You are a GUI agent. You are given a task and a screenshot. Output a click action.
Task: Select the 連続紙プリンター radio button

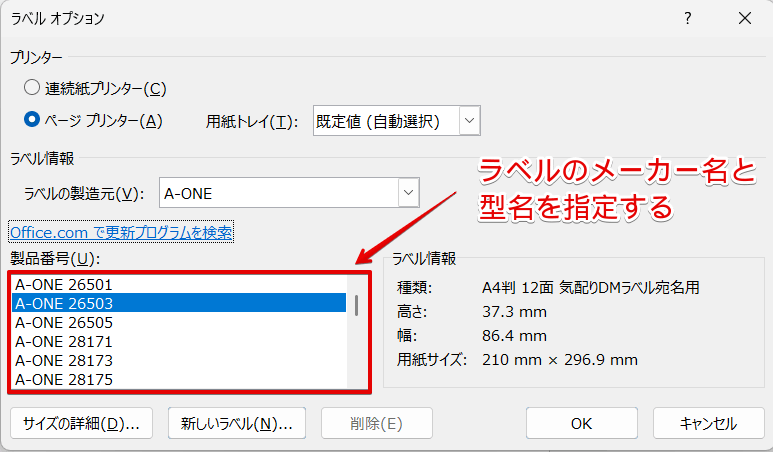pos(32,88)
